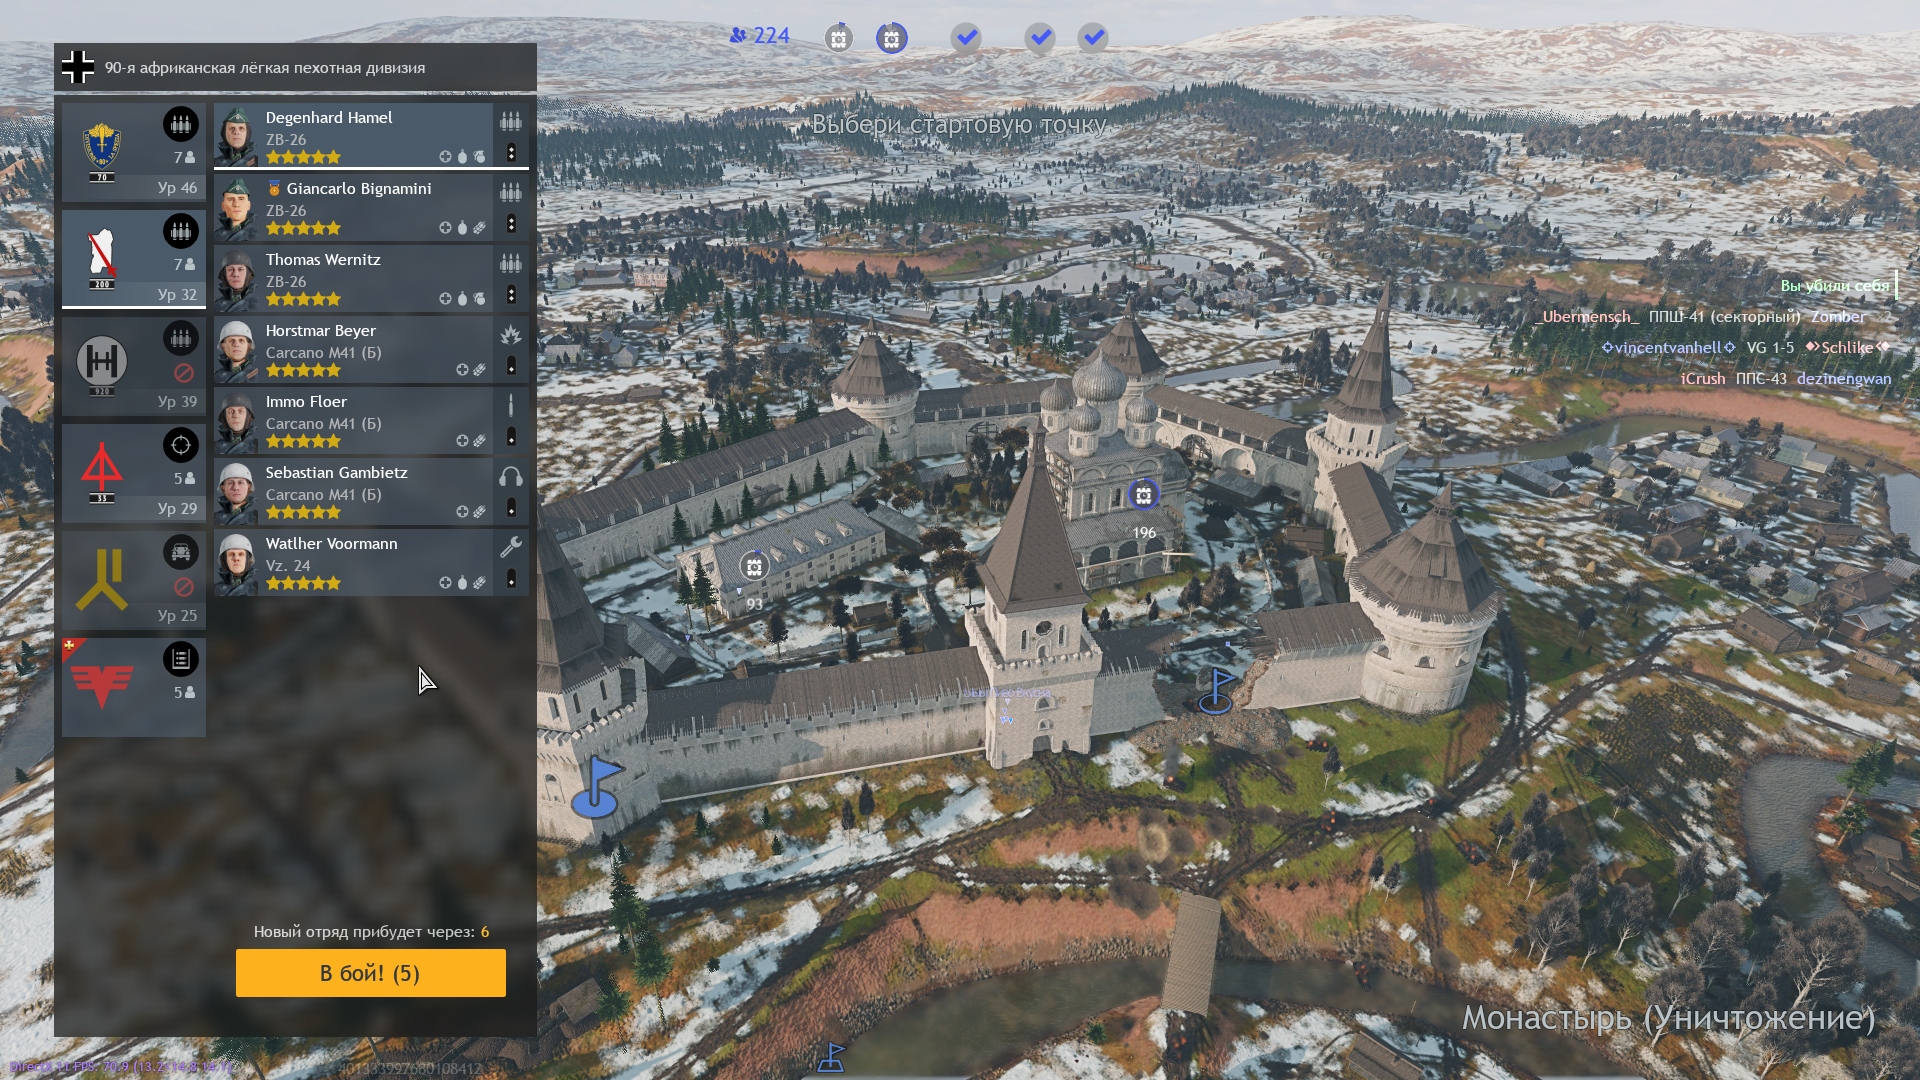Select radio operator Sebastian Gambietz
1920x1080 pixels.
pos(371,491)
